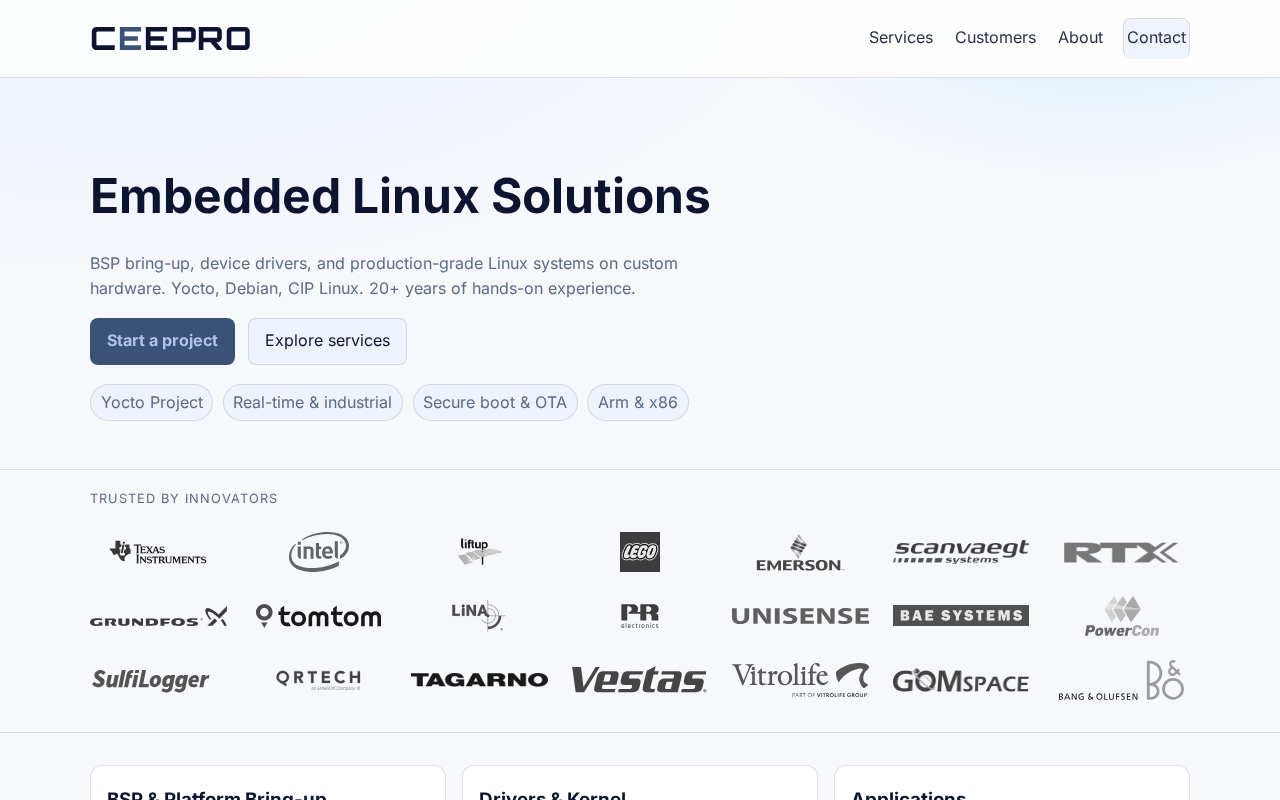Screen dimensions: 1280x800
Task: Select the Arm & x86 tag
Action: tap(638, 403)
